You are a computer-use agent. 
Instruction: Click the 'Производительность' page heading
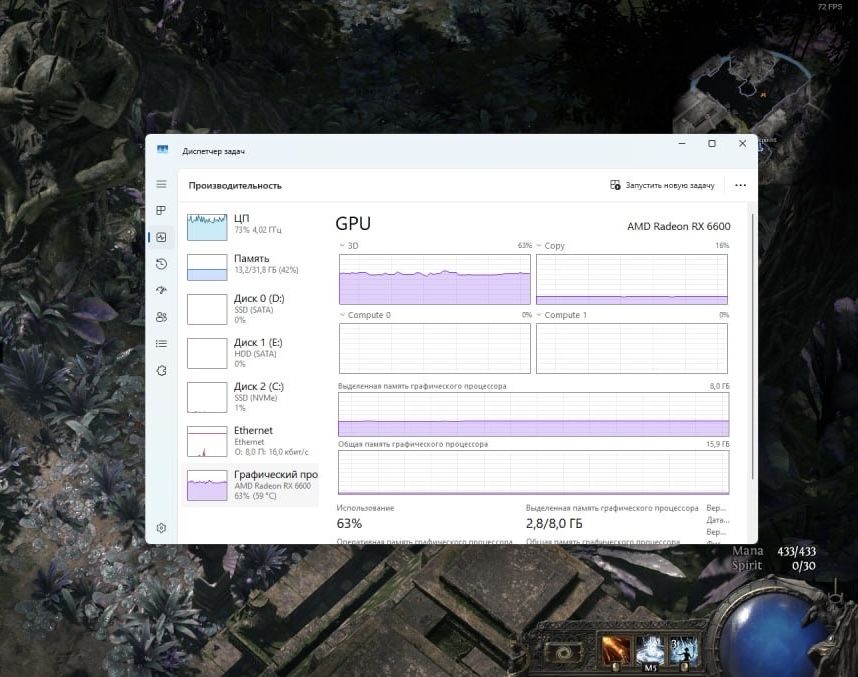point(235,186)
